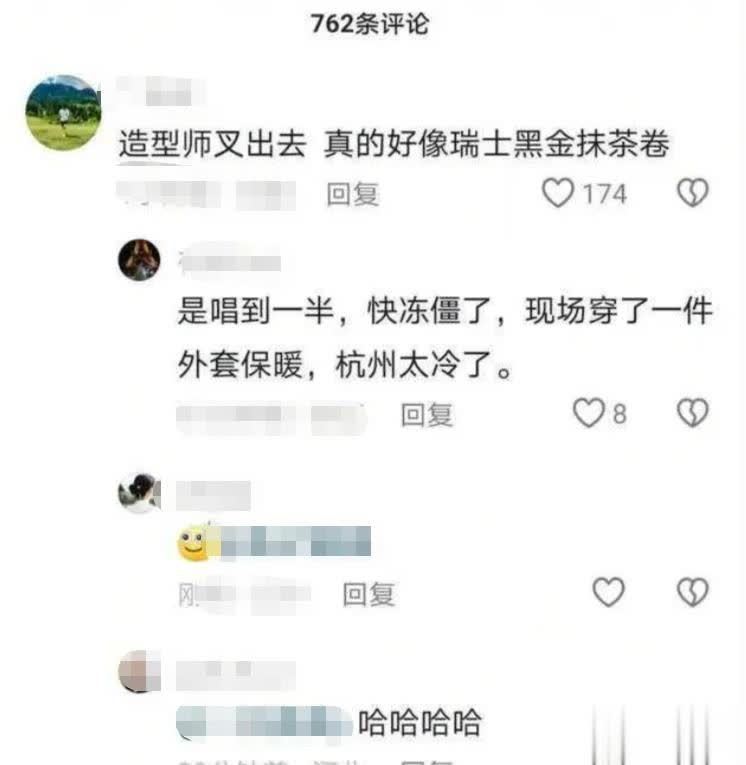
Task: Tap the 是唱到一半 reply text
Action: pos(444,337)
